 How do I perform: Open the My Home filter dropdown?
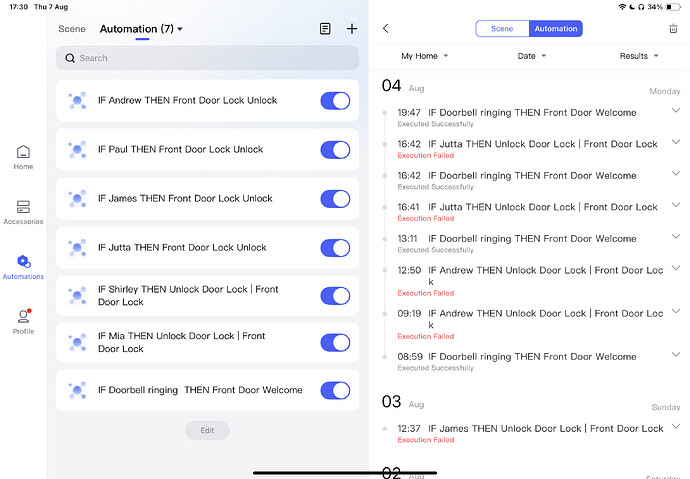click(x=425, y=56)
